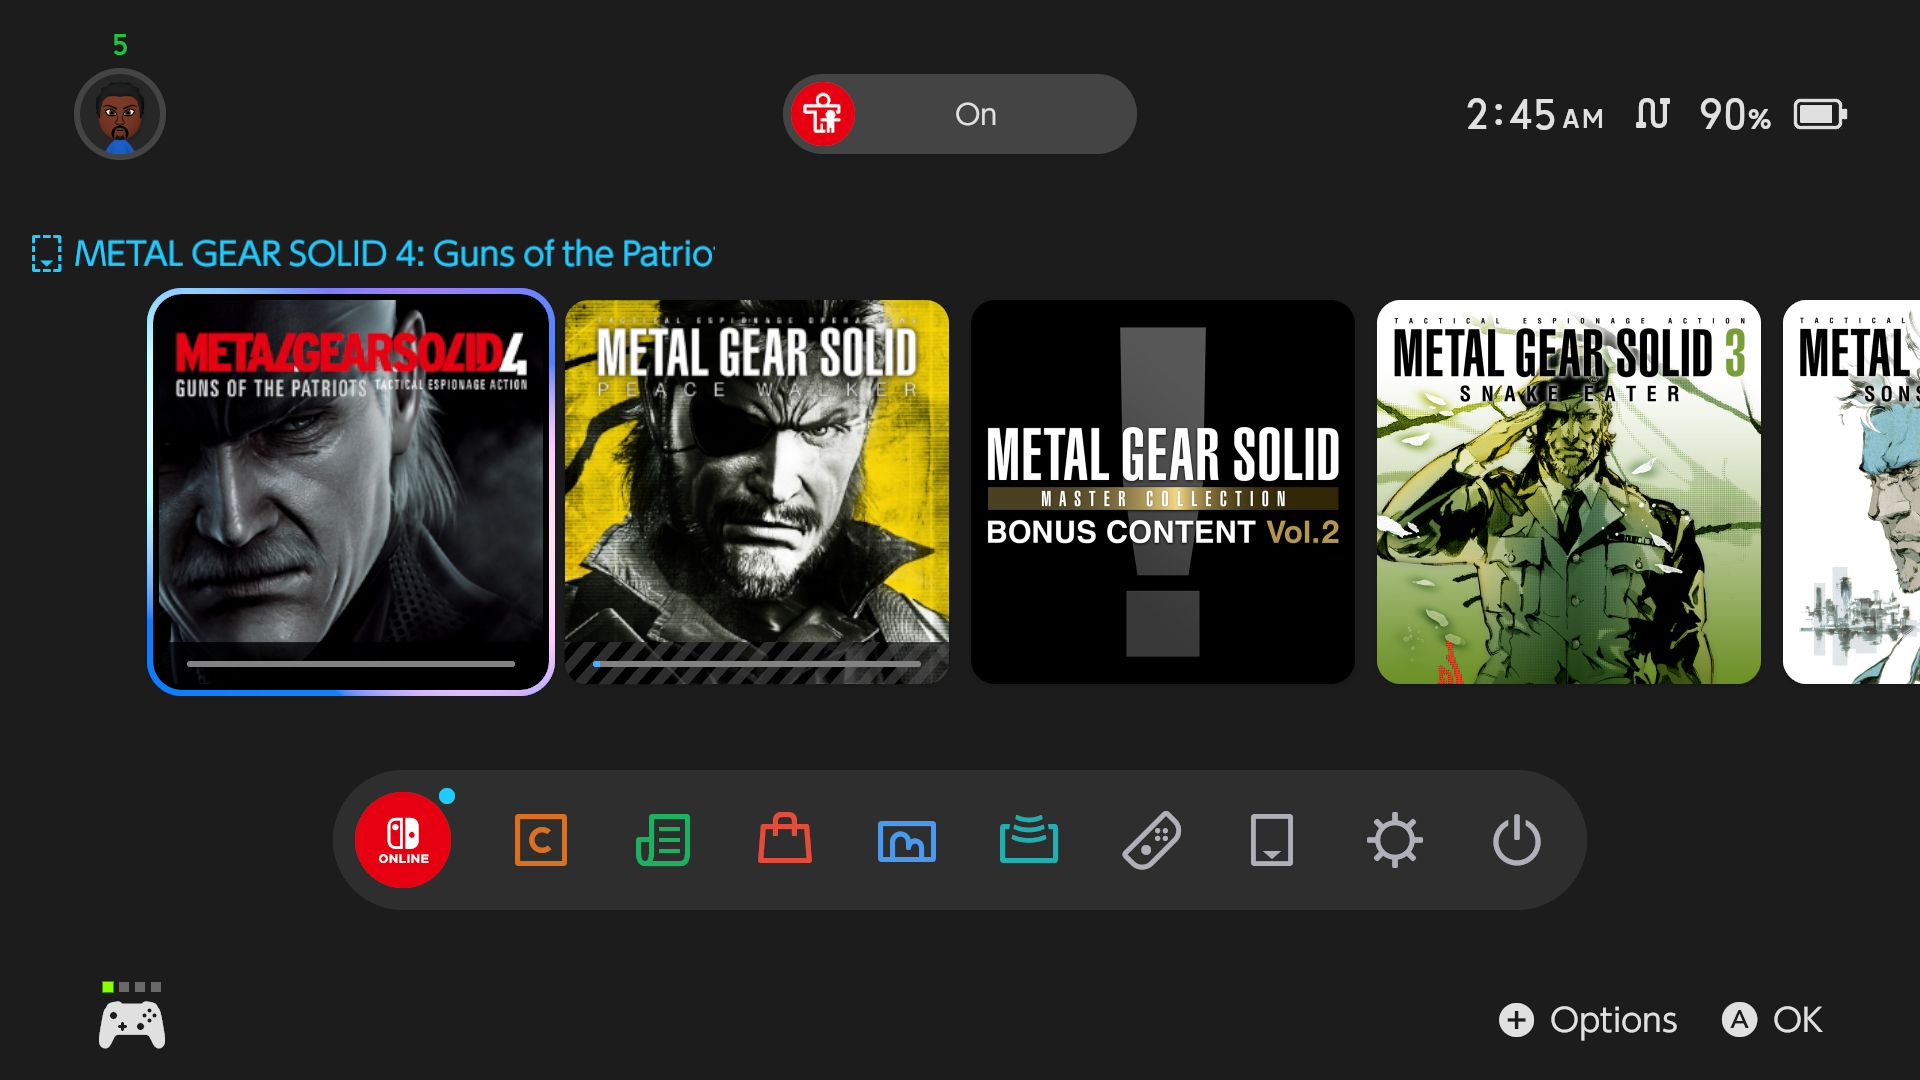Open Nintendo eShop shopping bag
Screen dimensions: 1920x1080
click(785, 838)
